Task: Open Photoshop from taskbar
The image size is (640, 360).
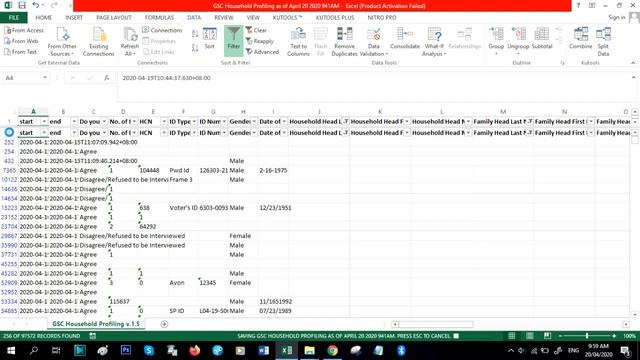Action: pyautogui.click(x=126, y=351)
